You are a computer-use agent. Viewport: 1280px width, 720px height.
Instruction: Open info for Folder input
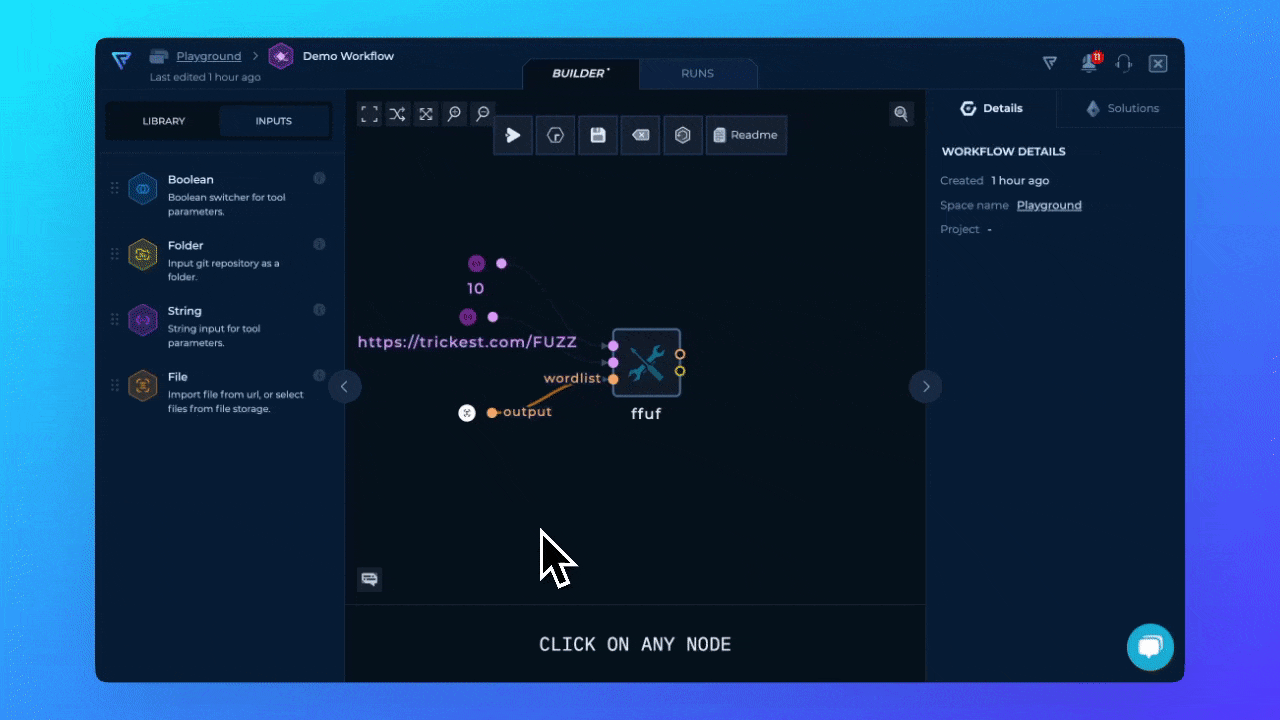click(x=319, y=244)
